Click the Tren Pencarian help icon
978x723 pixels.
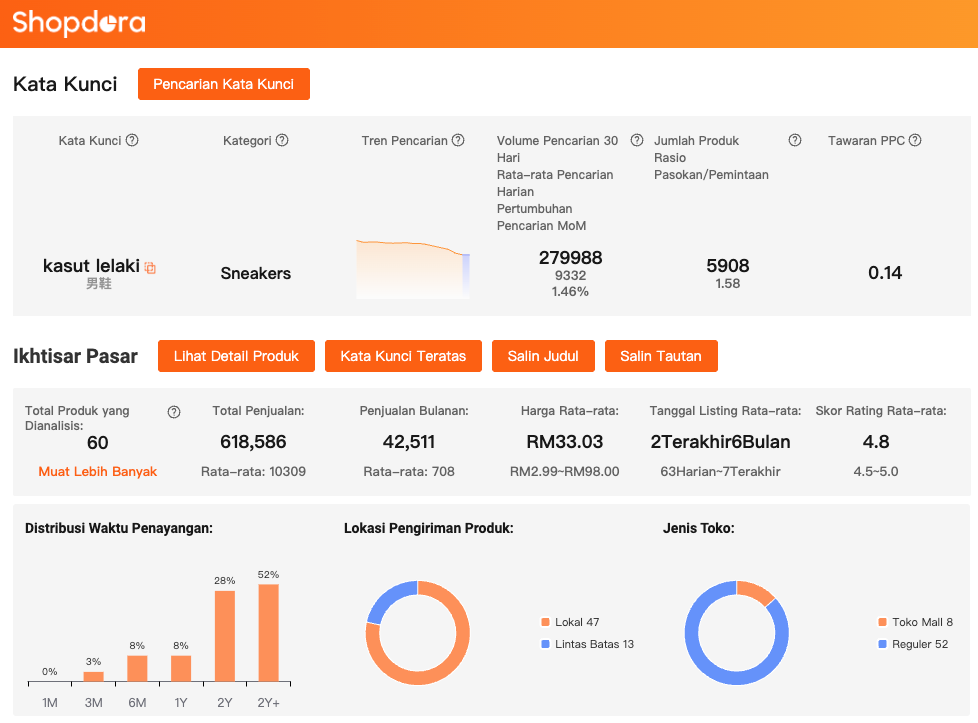tap(458, 141)
